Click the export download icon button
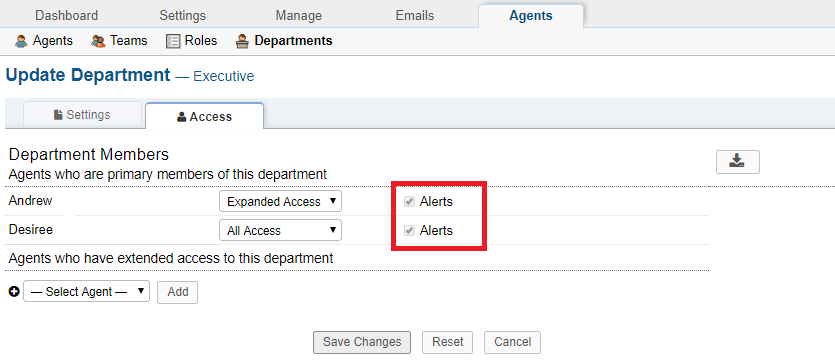Viewport: 835px width, 361px height. pyautogui.click(x=738, y=162)
